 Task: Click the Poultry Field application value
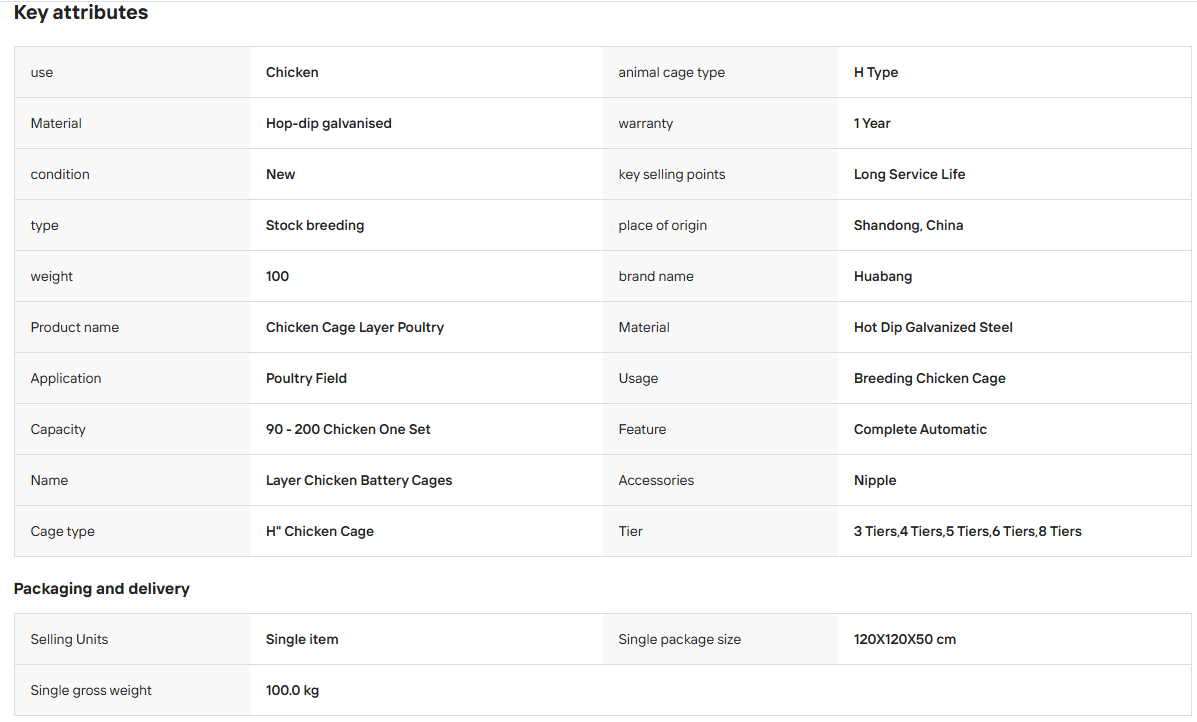pyautogui.click(x=306, y=379)
